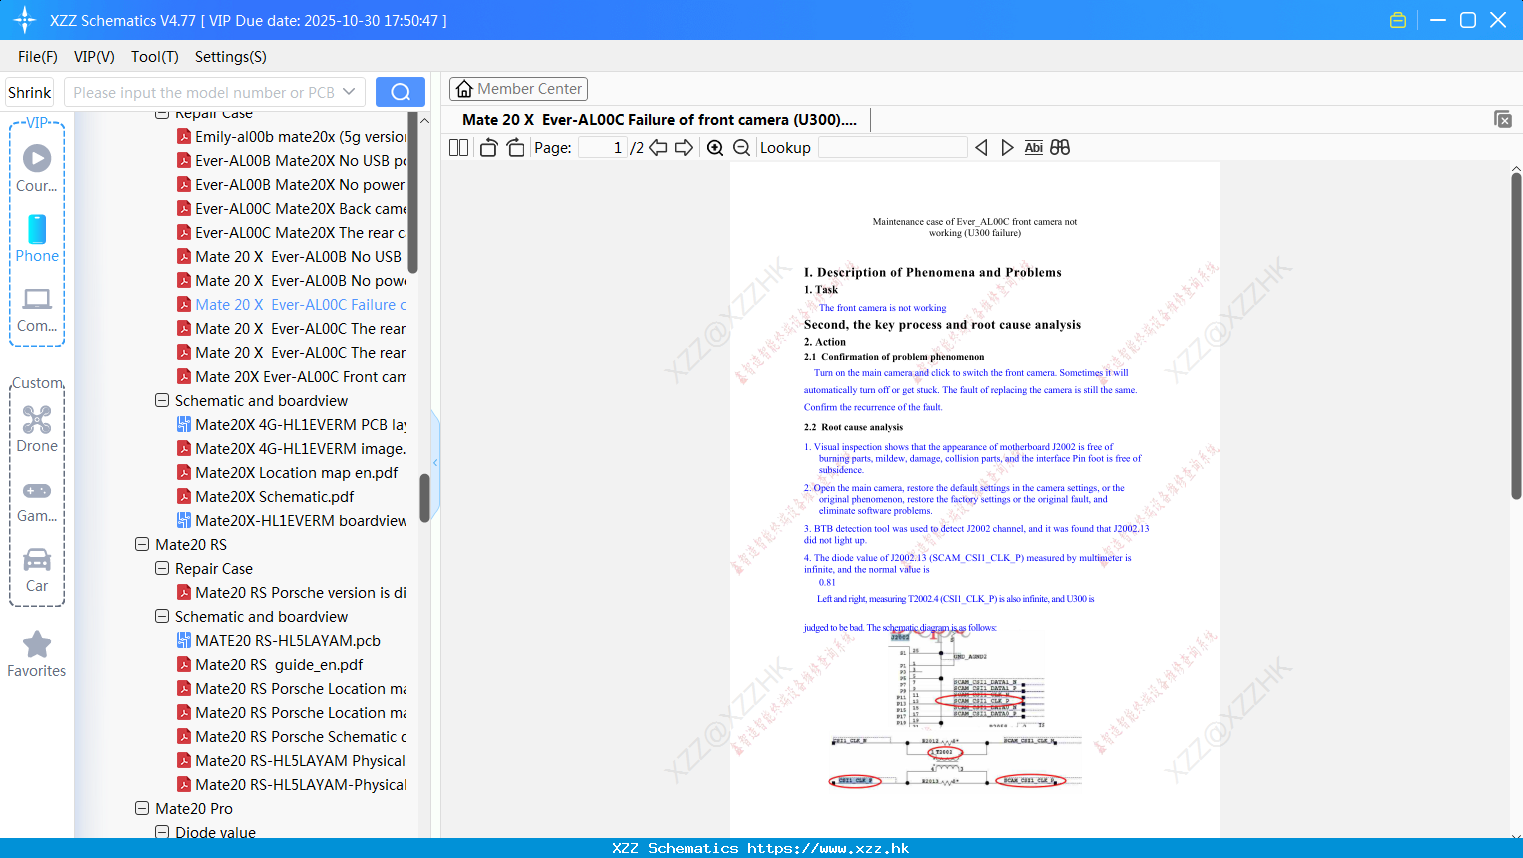Screen dimensions: 1523x858
Task: Open Mate 20X Ever-AL00C Front camera file
Action: click(291, 377)
